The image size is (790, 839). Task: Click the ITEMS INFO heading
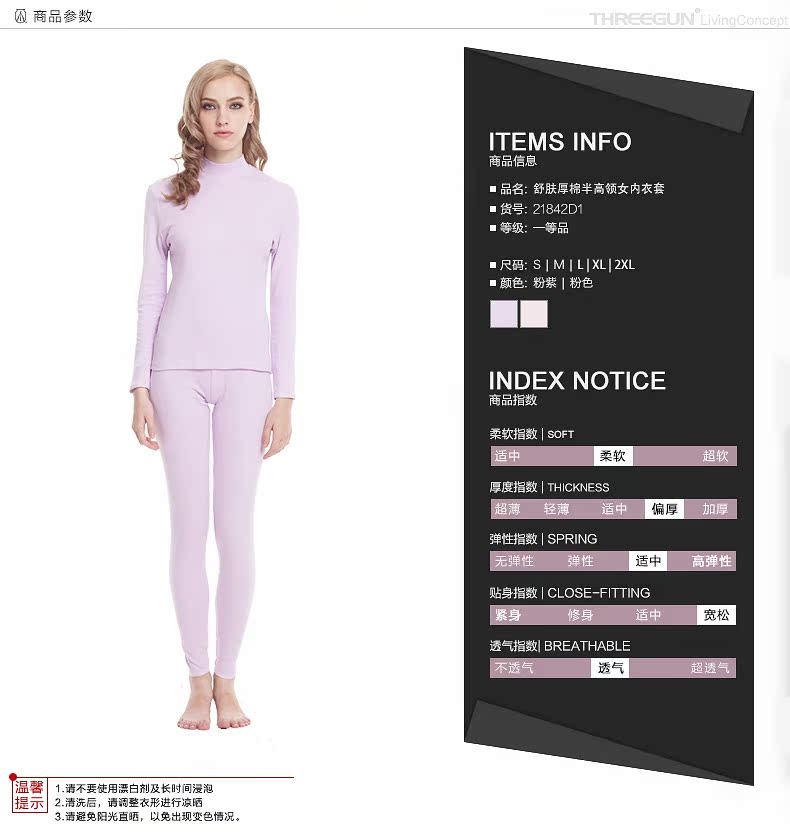(x=560, y=142)
